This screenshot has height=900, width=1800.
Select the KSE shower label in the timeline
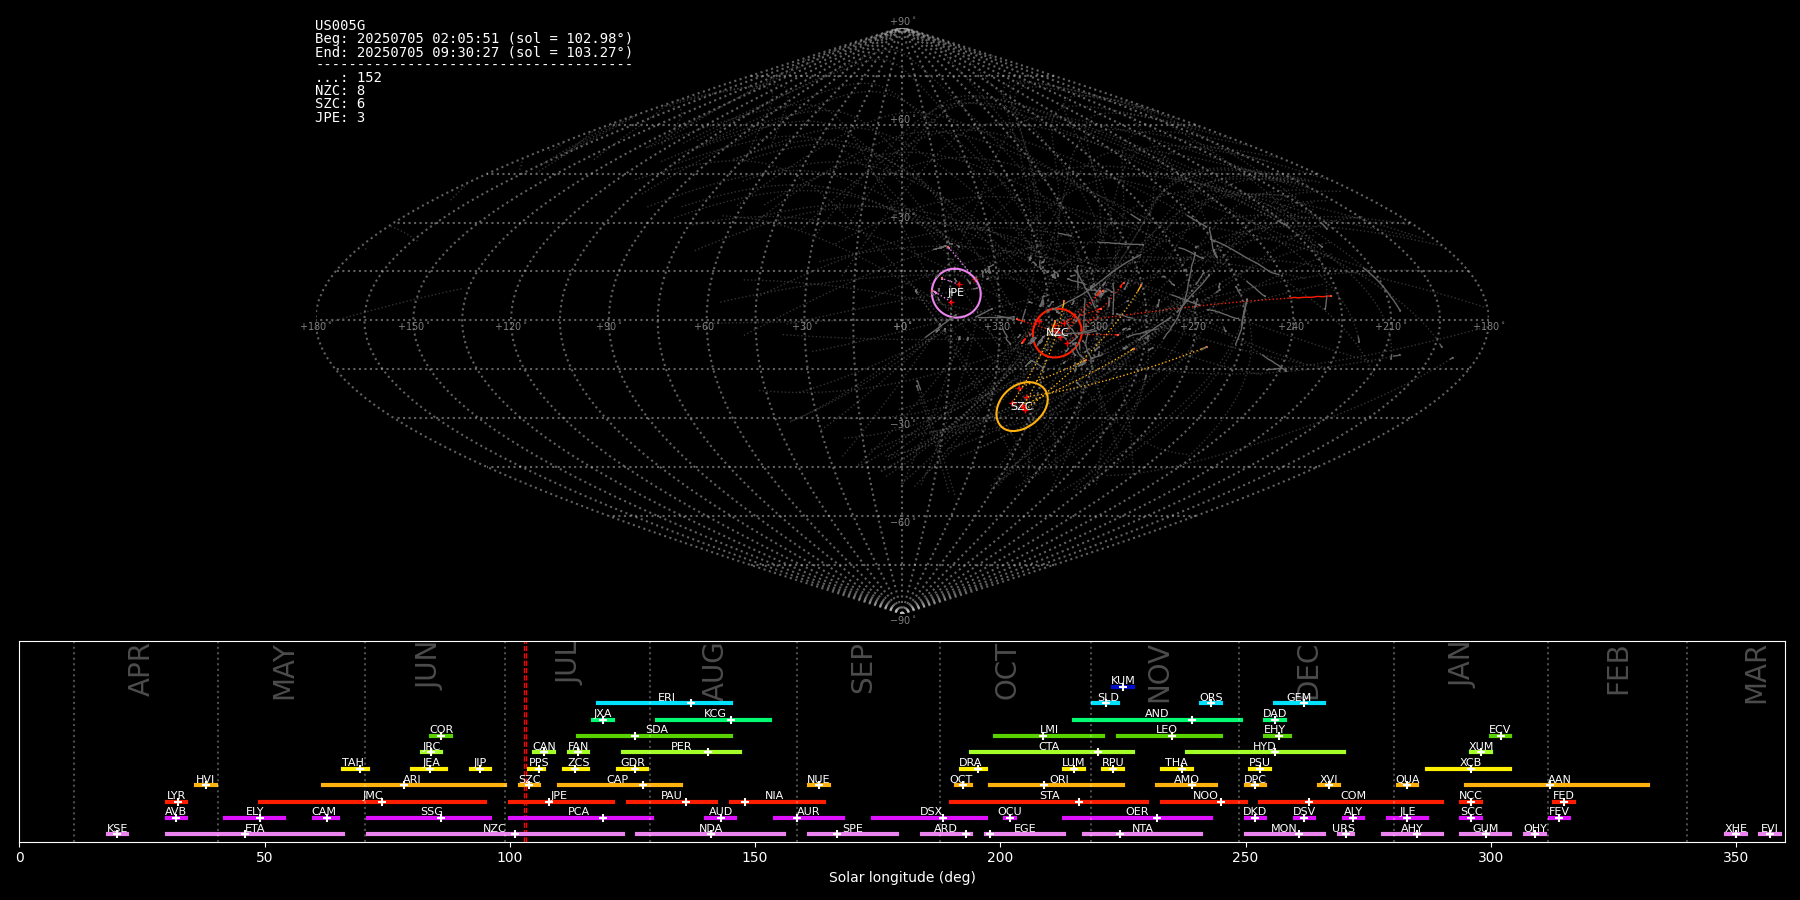tap(117, 829)
